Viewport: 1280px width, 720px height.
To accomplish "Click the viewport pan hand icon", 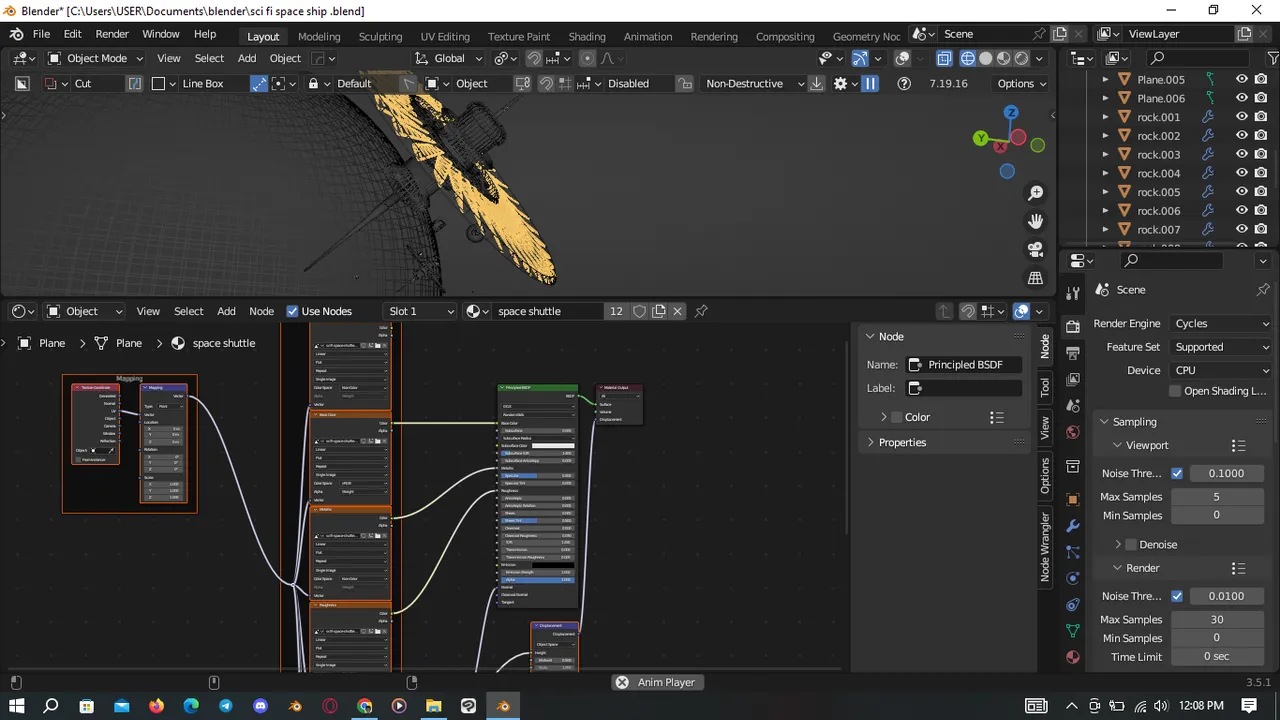I will (1036, 221).
